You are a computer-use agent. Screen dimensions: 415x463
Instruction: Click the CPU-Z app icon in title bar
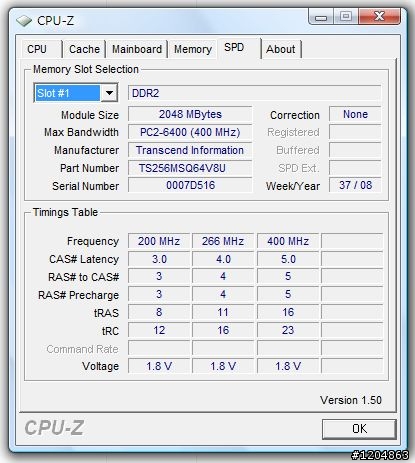24,21
